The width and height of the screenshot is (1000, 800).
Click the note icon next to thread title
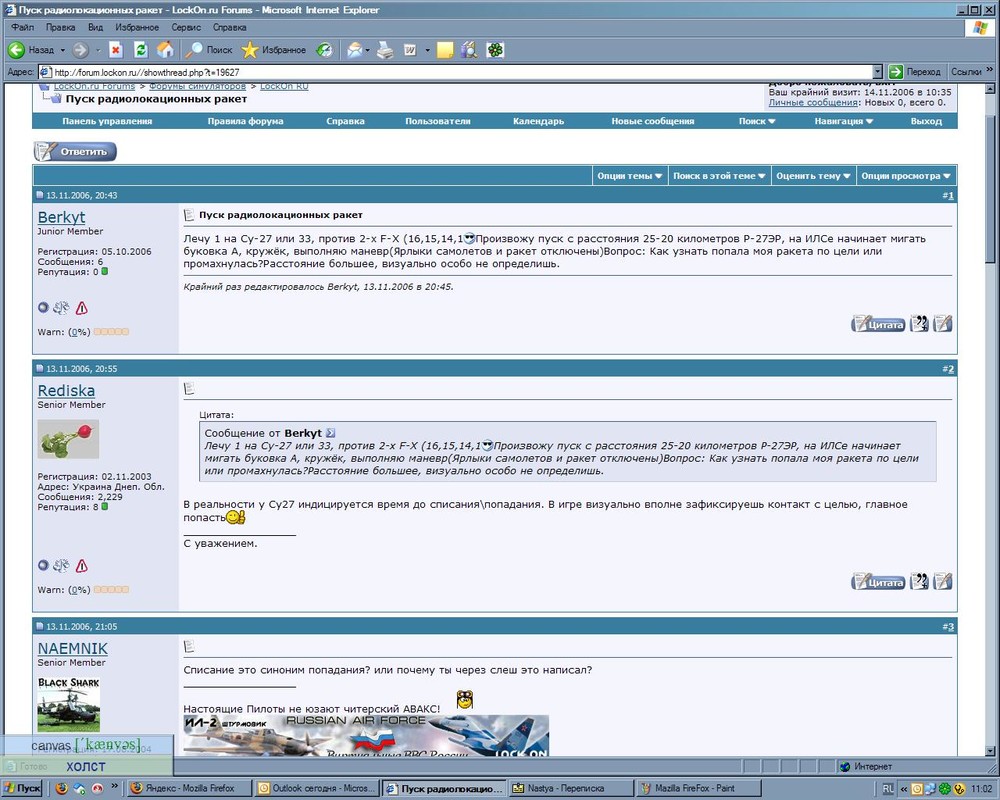pos(187,215)
